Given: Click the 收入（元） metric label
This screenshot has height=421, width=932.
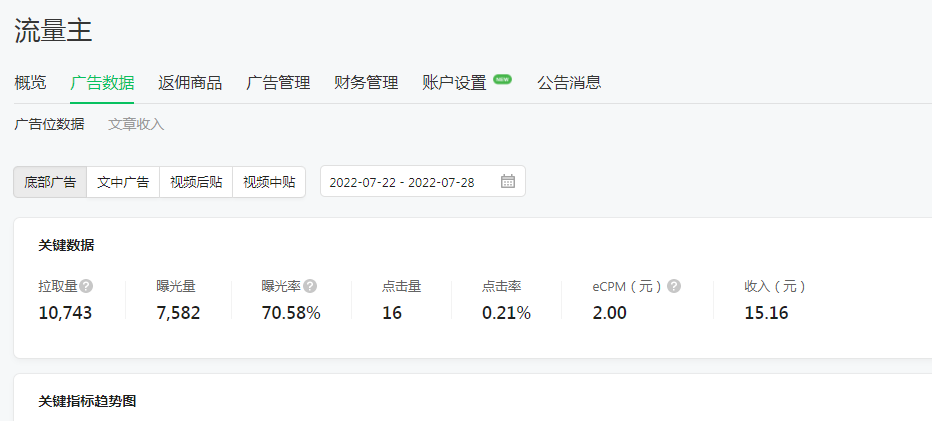Looking at the screenshot, I should pyautogui.click(x=775, y=287).
